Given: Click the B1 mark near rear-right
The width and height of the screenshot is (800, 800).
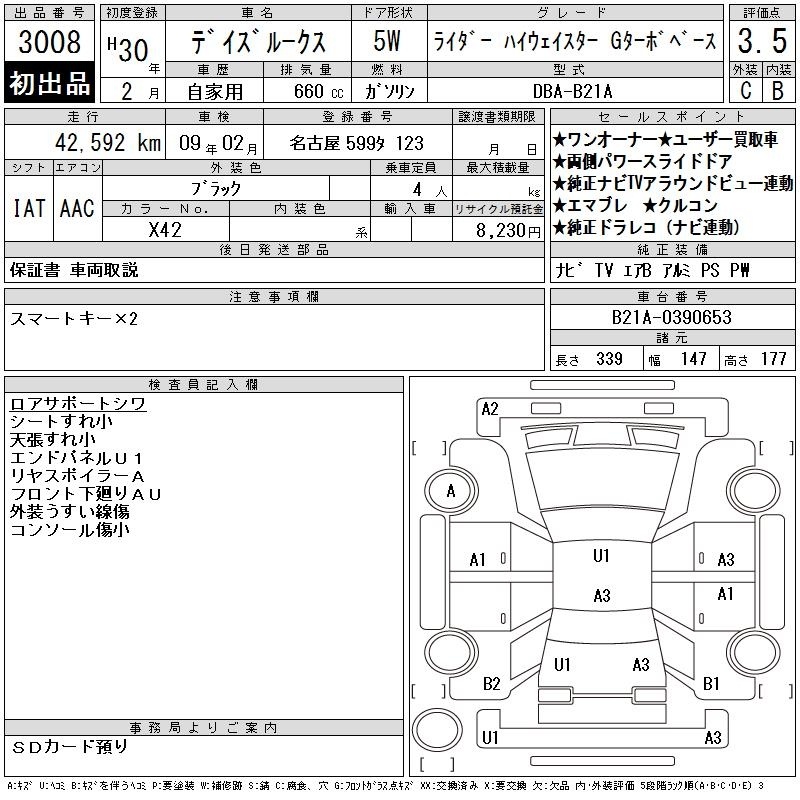Looking at the screenshot, I should pos(711,684).
